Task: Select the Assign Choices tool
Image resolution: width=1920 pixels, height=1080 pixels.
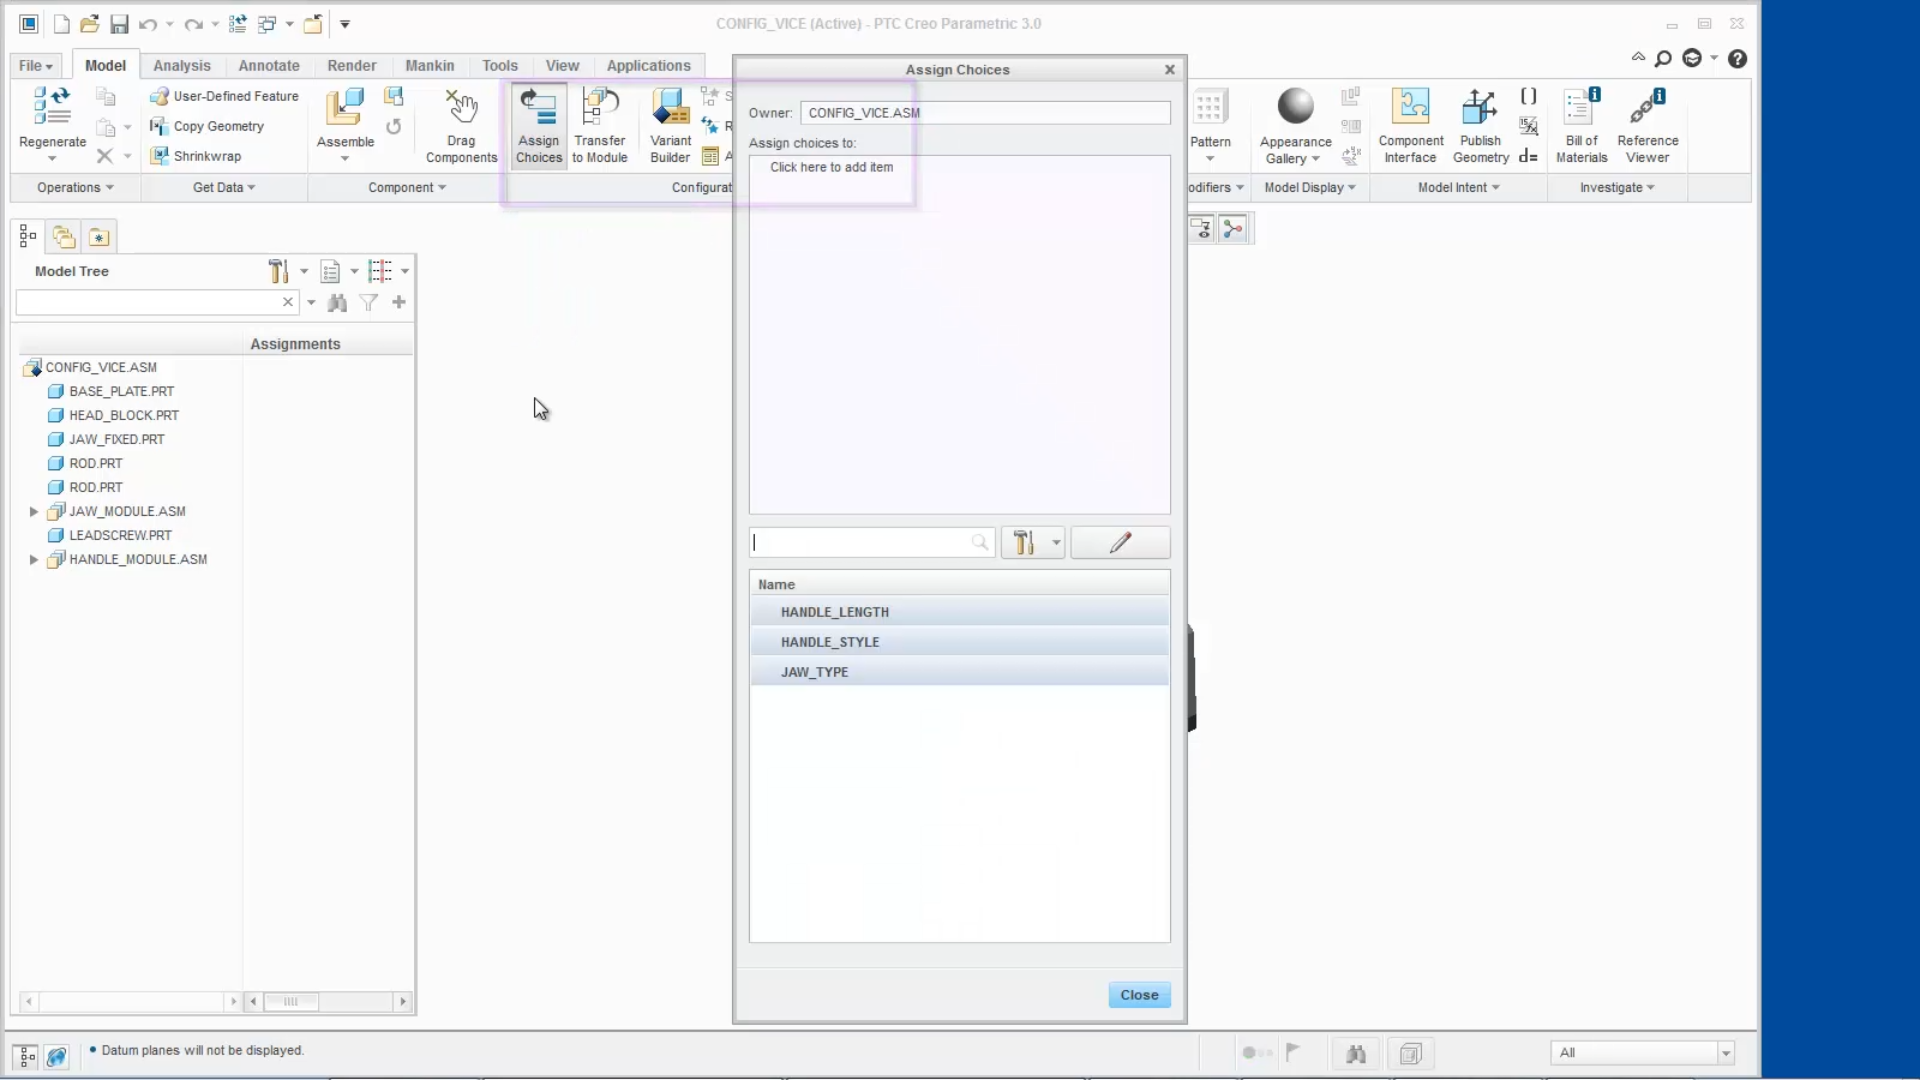Action: 539,125
